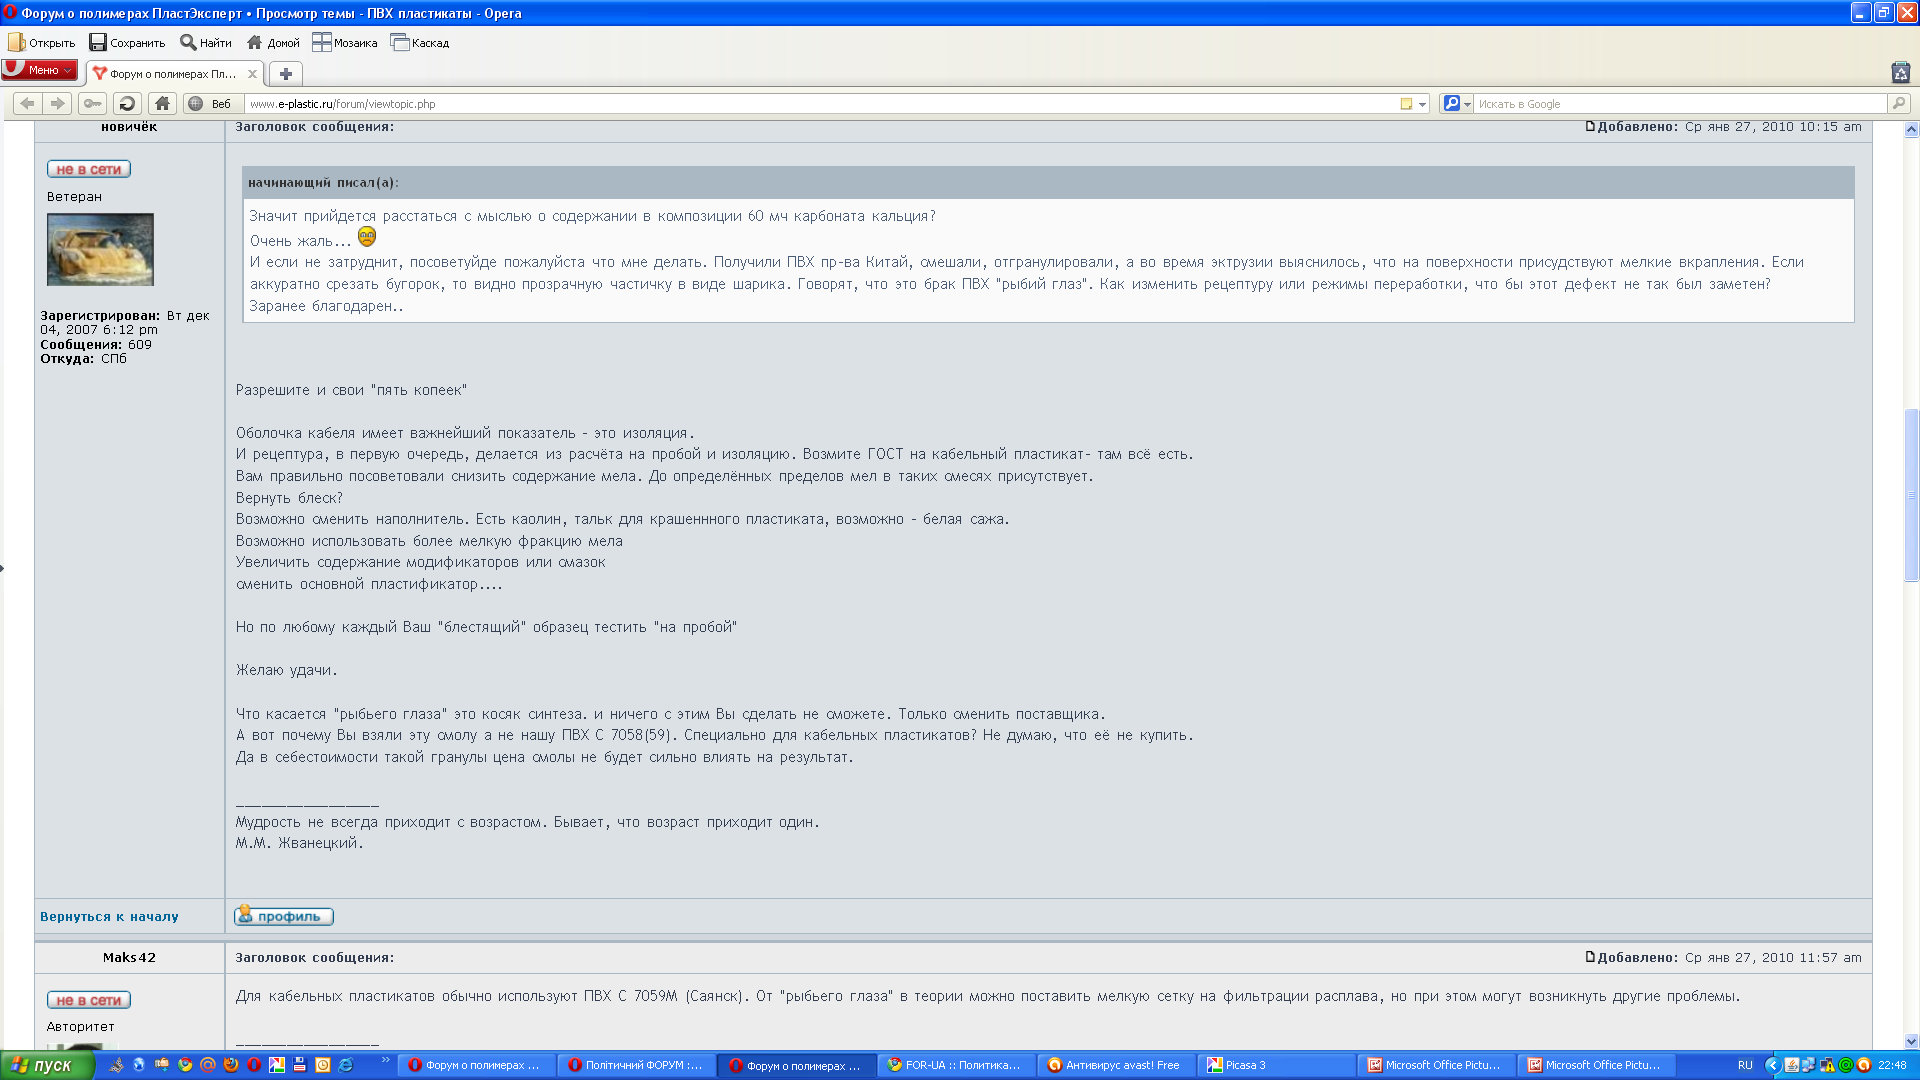Image resolution: width=1920 pixels, height=1080 pixels.
Task: Open the red Opera Меню dropdown
Action: [40, 70]
